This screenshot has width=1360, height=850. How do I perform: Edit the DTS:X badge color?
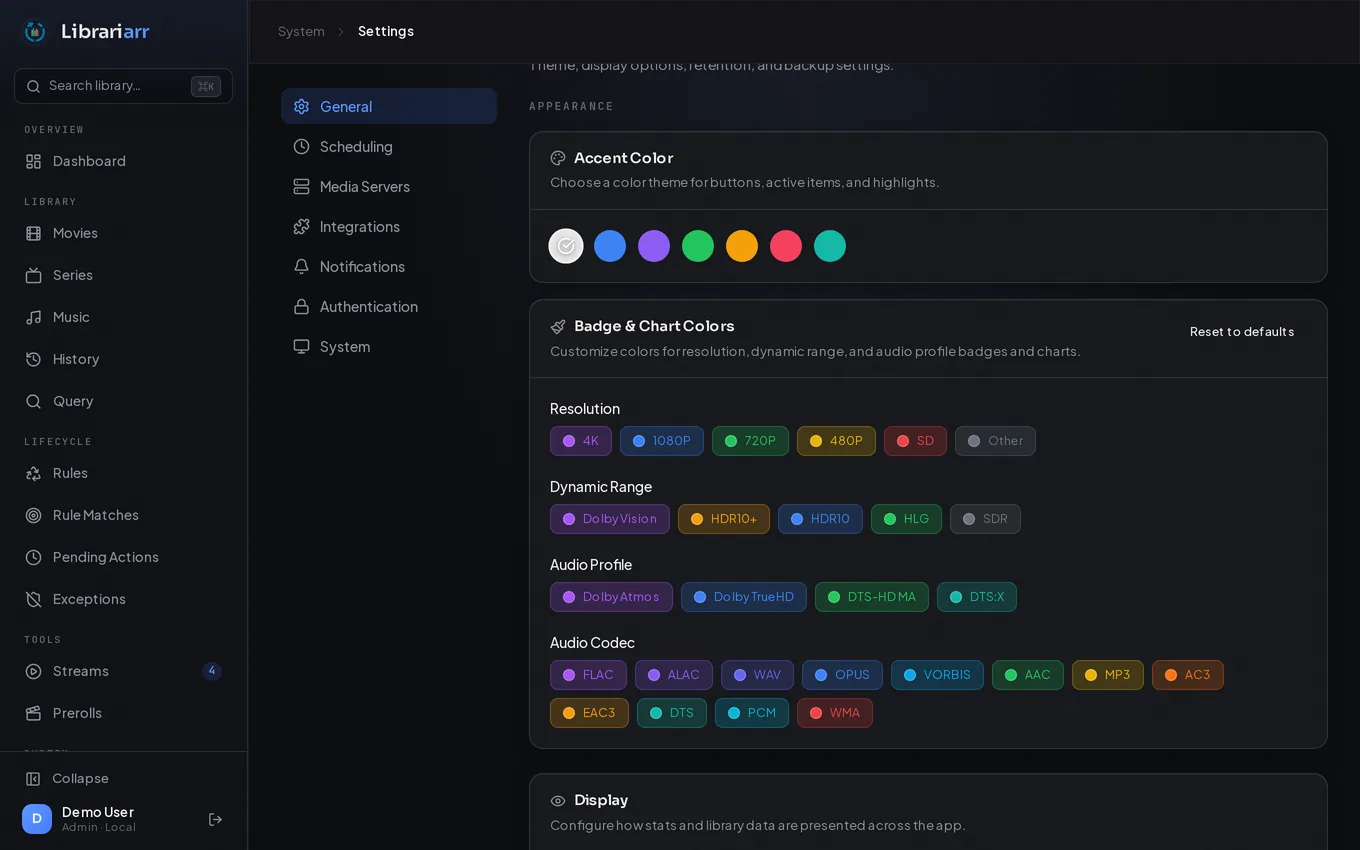[x=977, y=597]
